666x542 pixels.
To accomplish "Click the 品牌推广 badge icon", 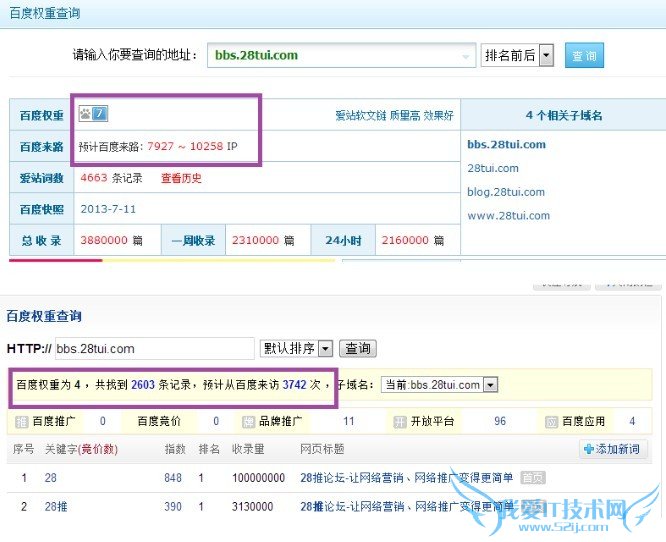I will [248, 422].
